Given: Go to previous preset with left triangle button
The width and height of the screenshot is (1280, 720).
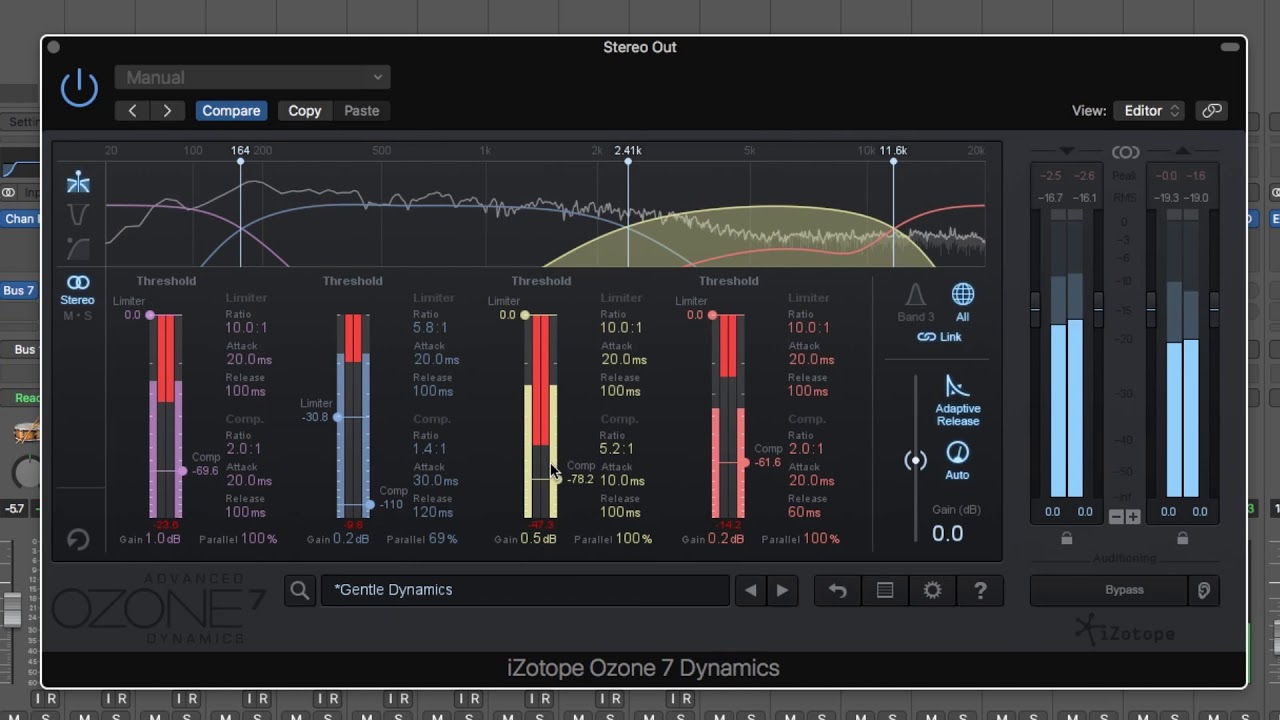Looking at the screenshot, I should [x=751, y=591].
